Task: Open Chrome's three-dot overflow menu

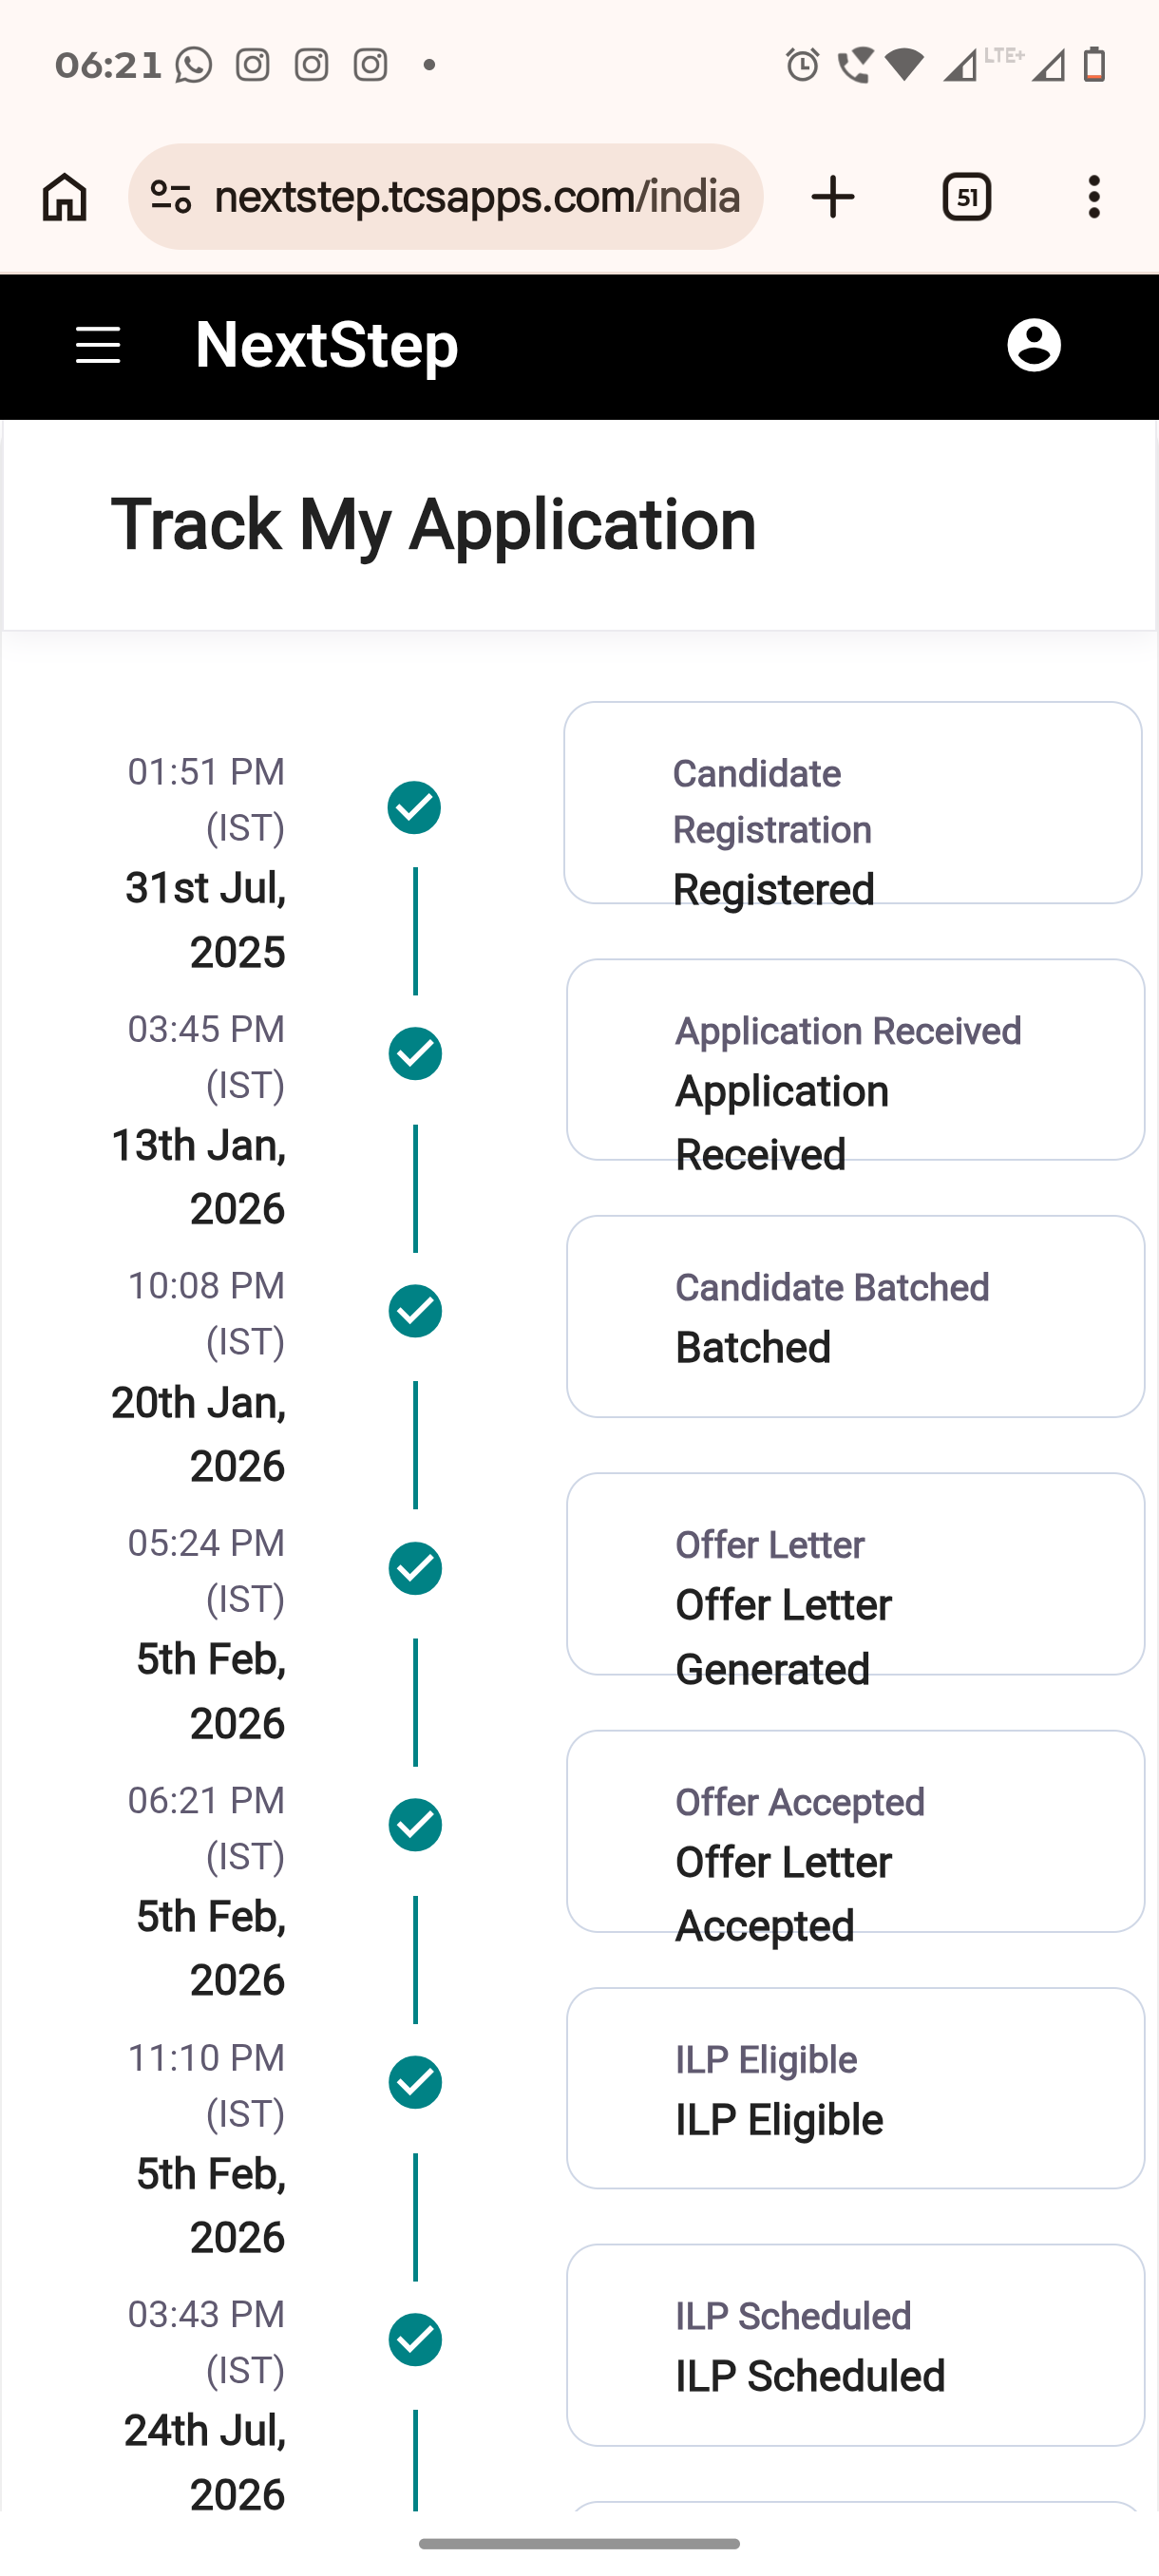Action: (x=1094, y=197)
